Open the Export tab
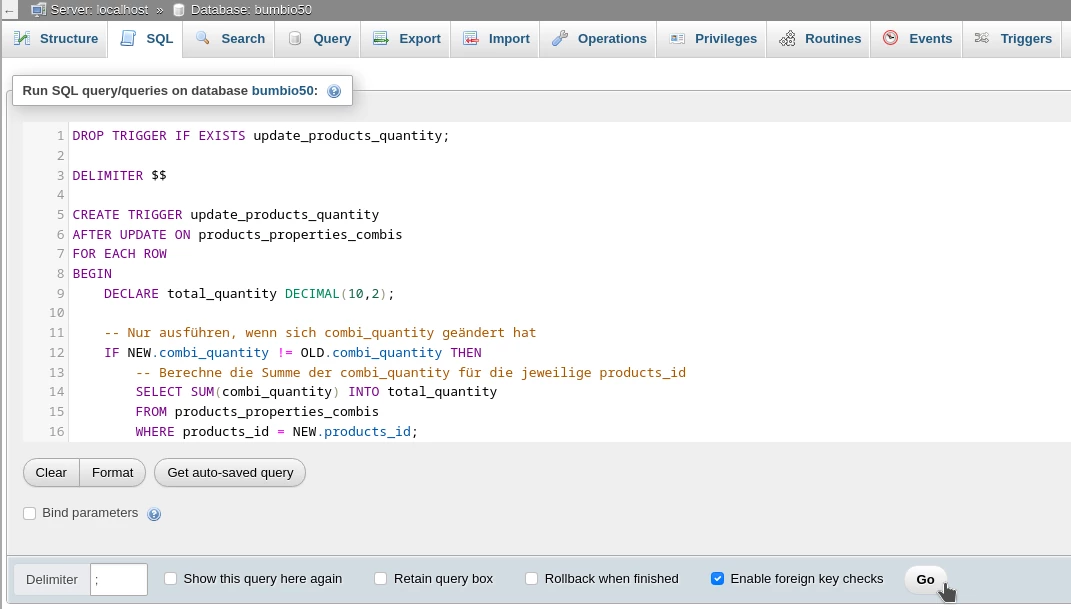 406,39
